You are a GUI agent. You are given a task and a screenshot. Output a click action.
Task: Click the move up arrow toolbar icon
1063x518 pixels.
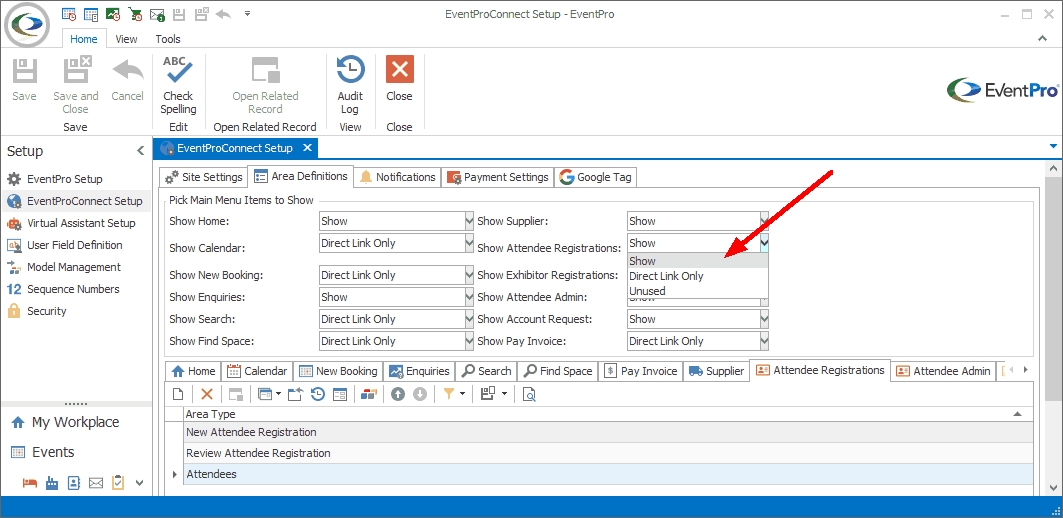pos(398,394)
